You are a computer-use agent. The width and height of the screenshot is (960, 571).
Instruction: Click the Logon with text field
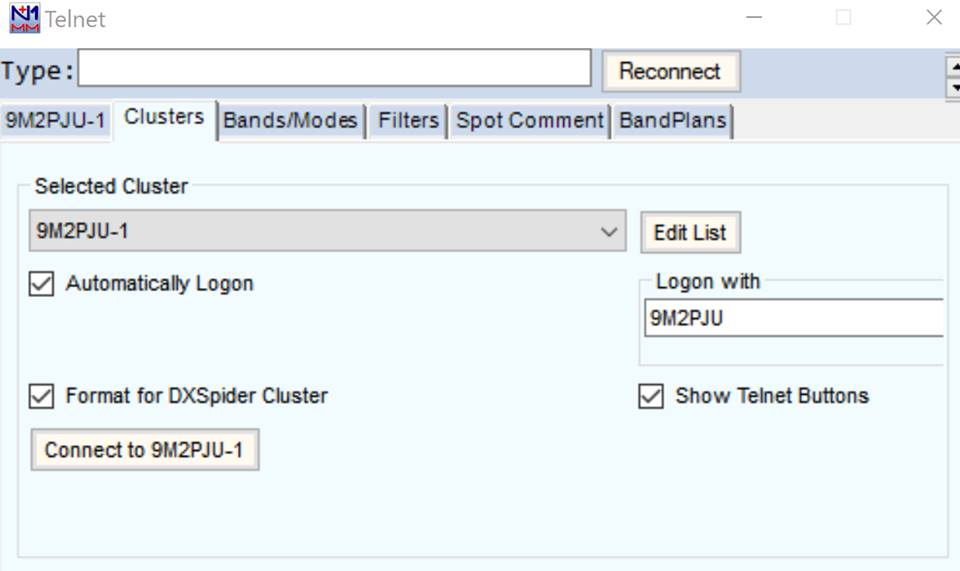794,318
